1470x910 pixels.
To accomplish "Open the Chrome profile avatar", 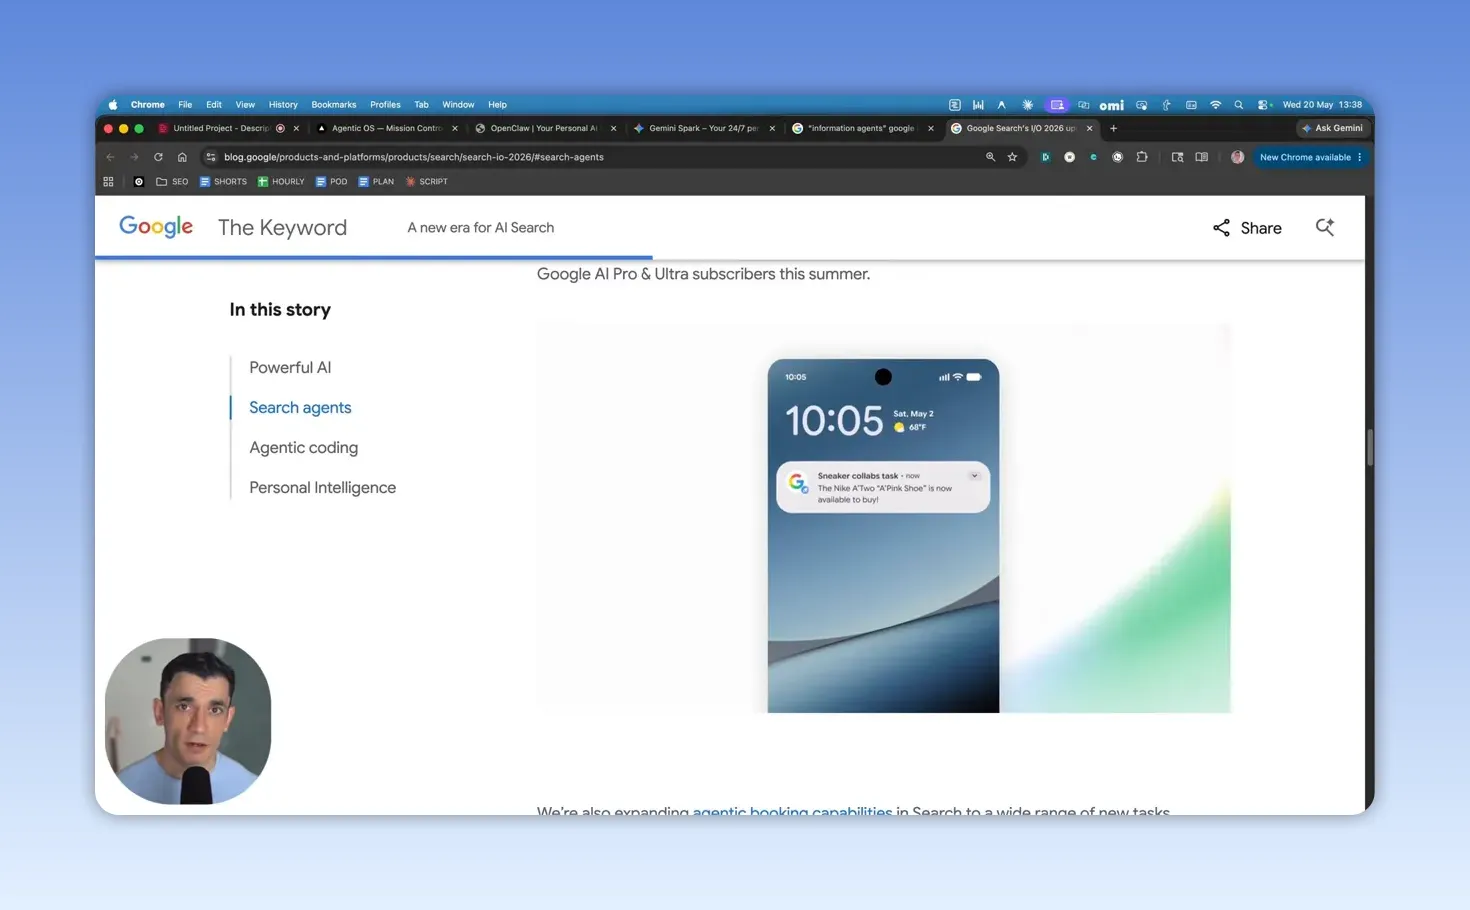I will [1237, 157].
